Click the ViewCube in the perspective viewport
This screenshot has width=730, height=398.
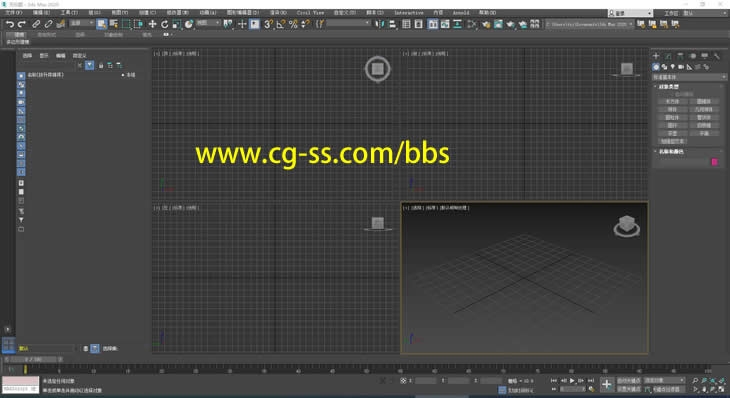[x=627, y=226]
